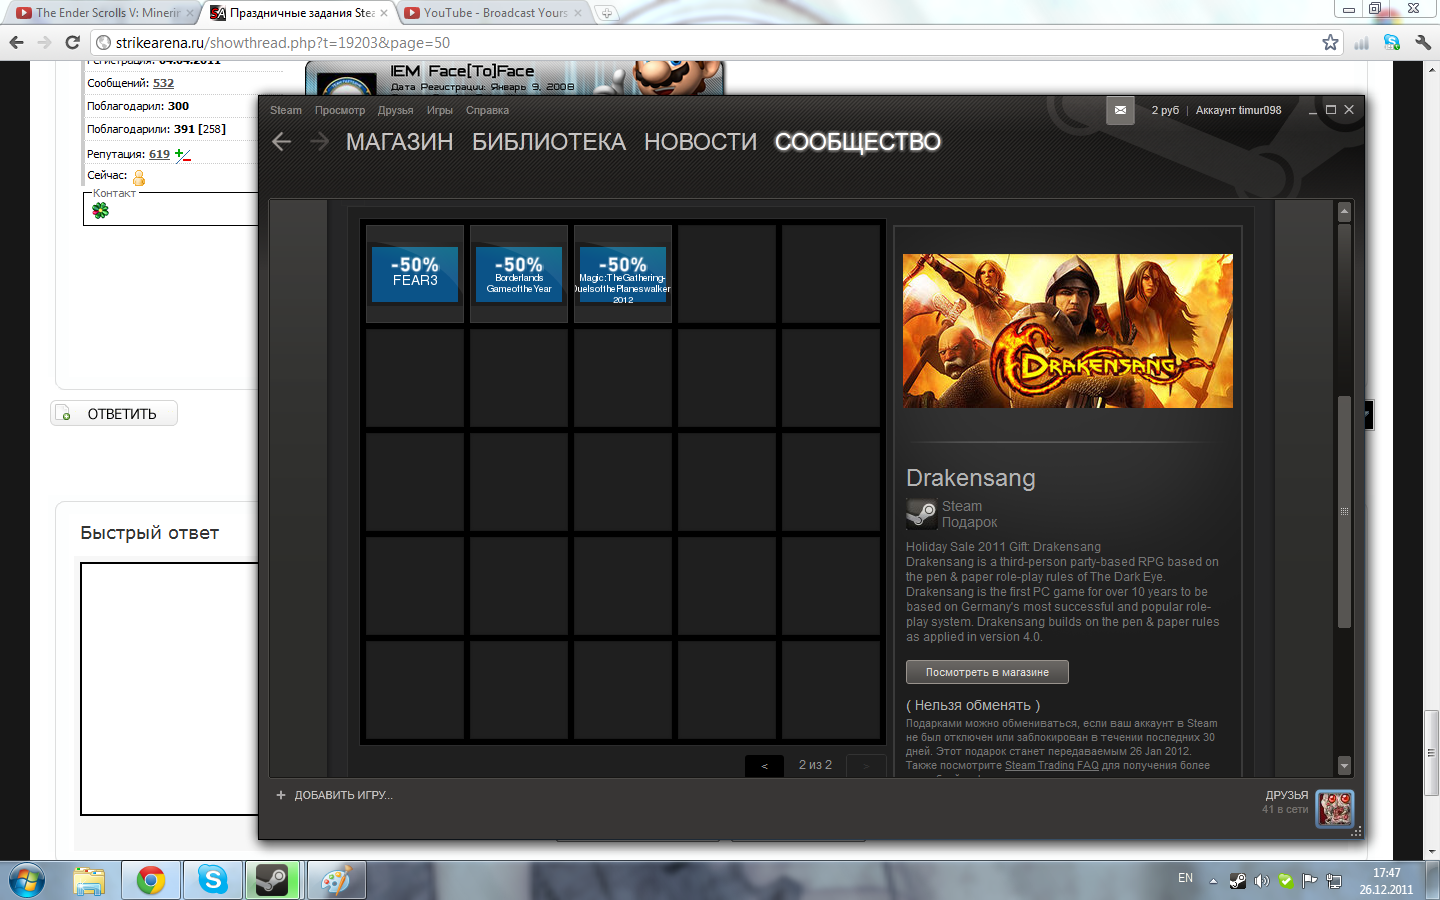The height and width of the screenshot is (900, 1440).
Task: Click the plus icon beside Добавить игру
Action: [x=281, y=795]
